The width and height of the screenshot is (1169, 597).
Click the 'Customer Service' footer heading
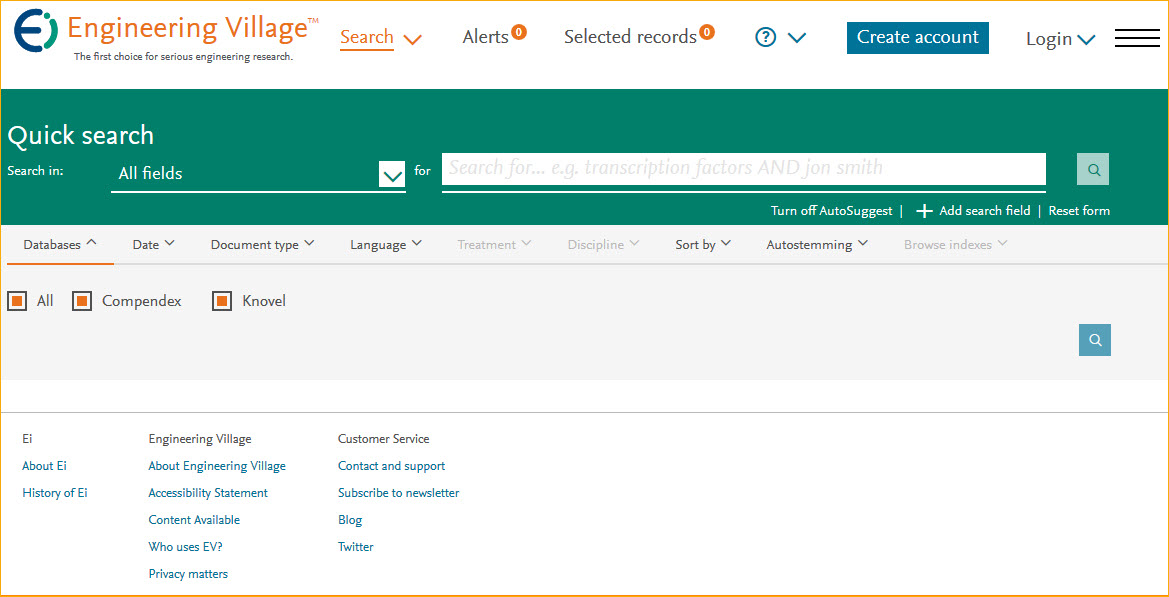pos(383,439)
